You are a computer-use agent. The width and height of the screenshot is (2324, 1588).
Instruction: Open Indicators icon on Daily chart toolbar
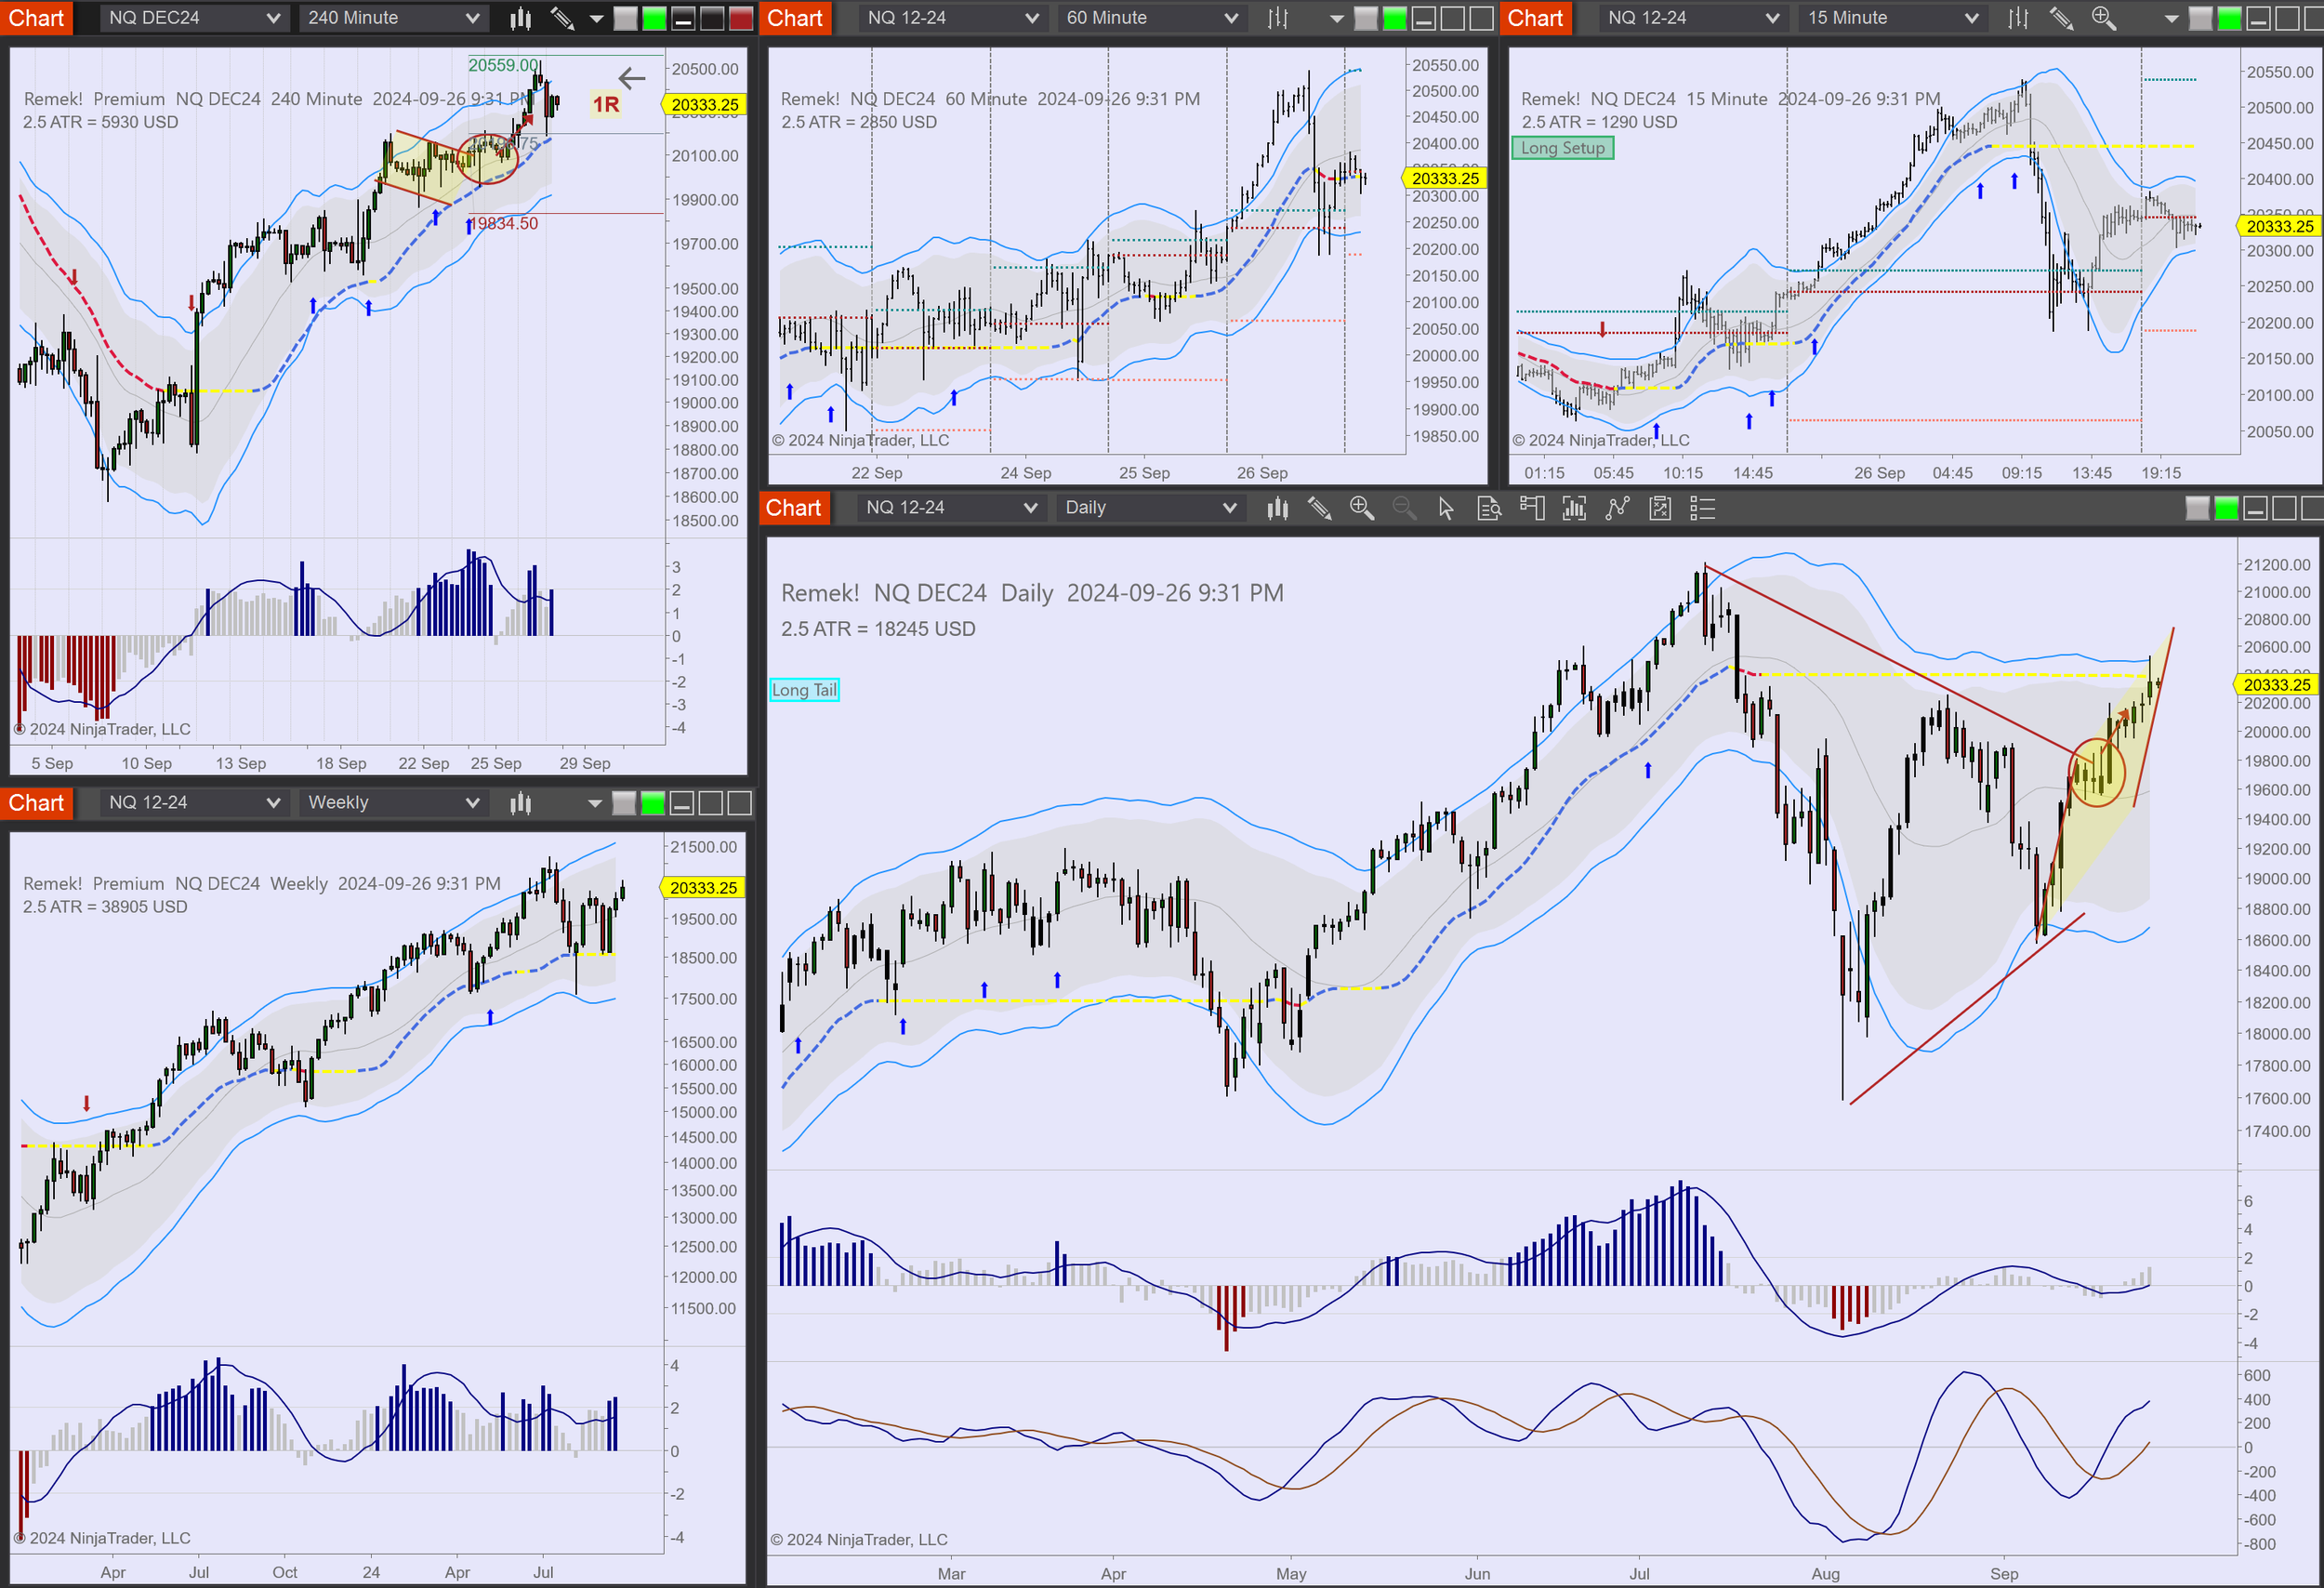(x=1617, y=508)
